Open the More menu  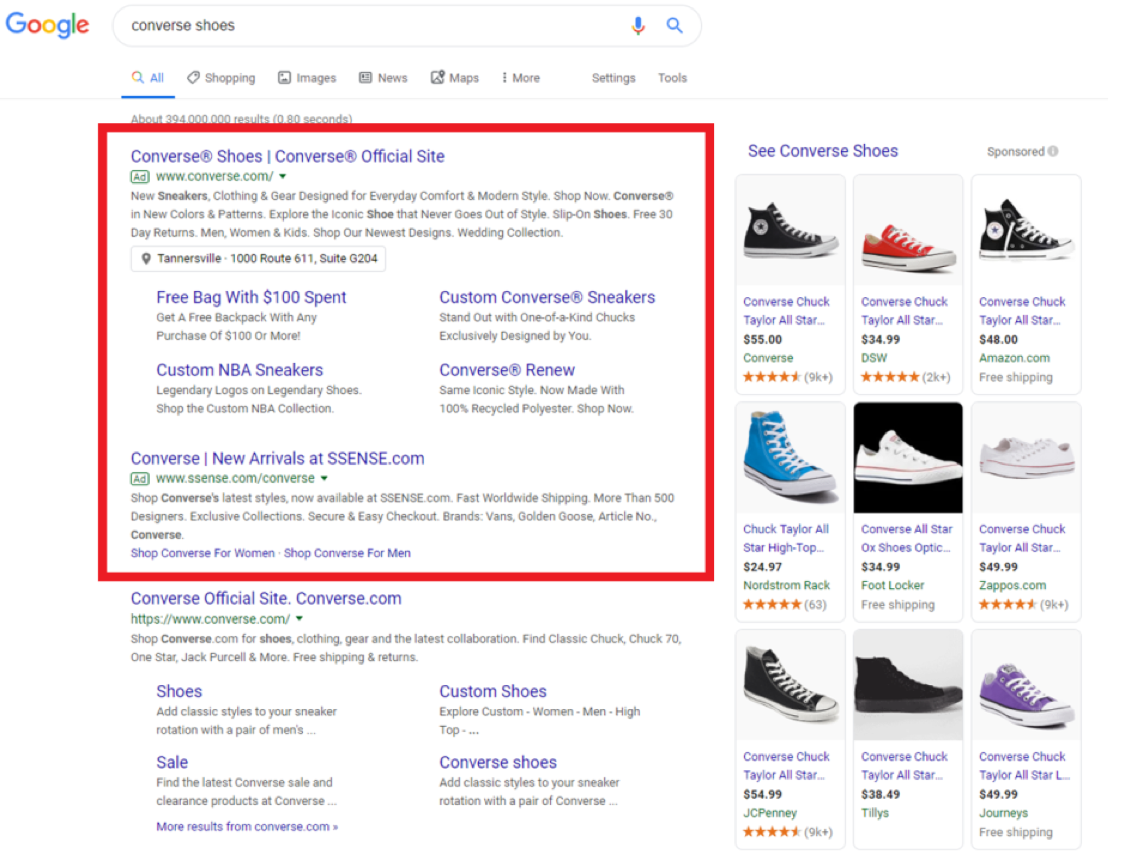click(521, 78)
